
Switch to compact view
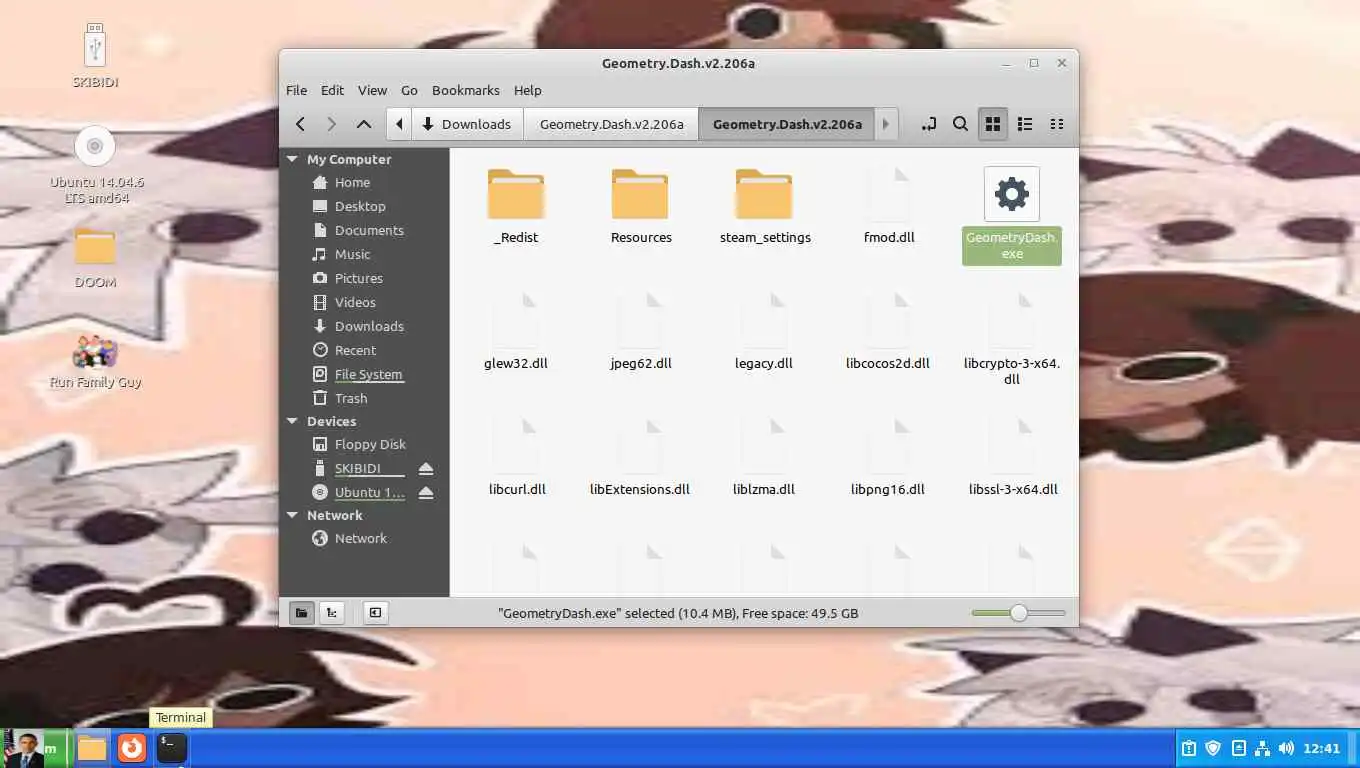pos(1057,124)
